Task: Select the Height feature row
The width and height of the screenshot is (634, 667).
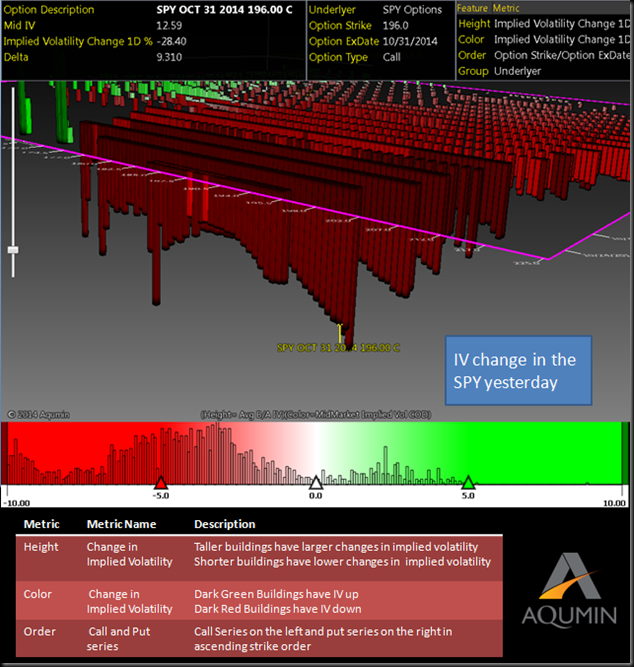Action: (543, 24)
